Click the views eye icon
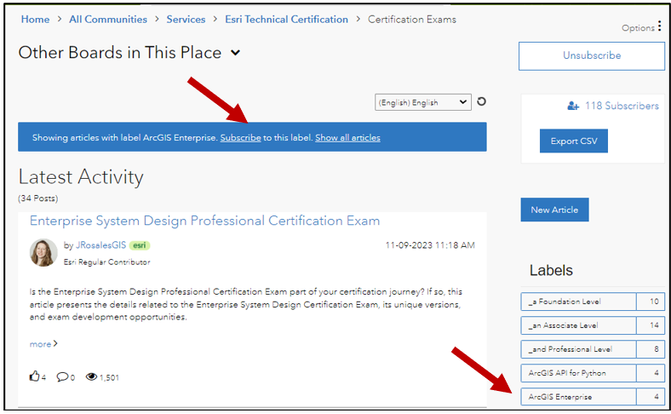The width and height of the screenshot is (671, 414). coord(91,377)
